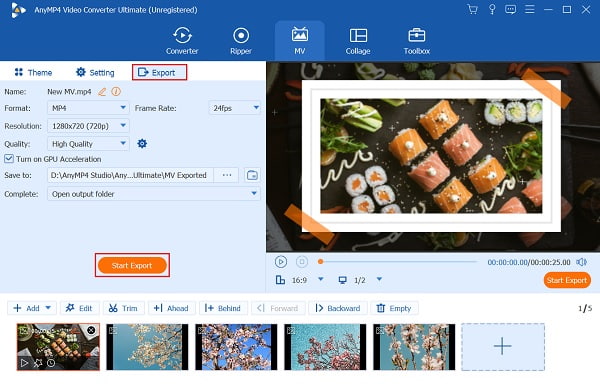The height and width of the screenshot is (388, 600).
Task: Stop the preview playback
Action: (302, 262)
